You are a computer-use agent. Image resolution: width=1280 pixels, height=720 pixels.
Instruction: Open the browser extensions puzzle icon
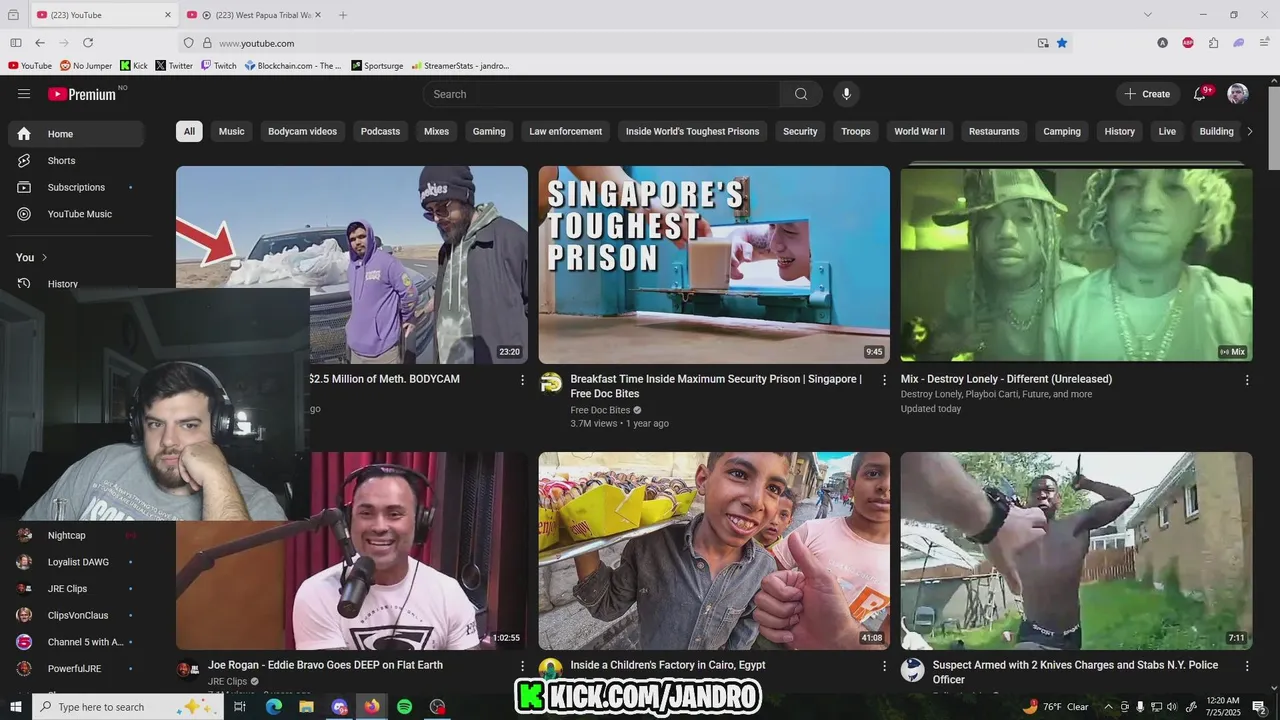click(x=1213, y=43)
